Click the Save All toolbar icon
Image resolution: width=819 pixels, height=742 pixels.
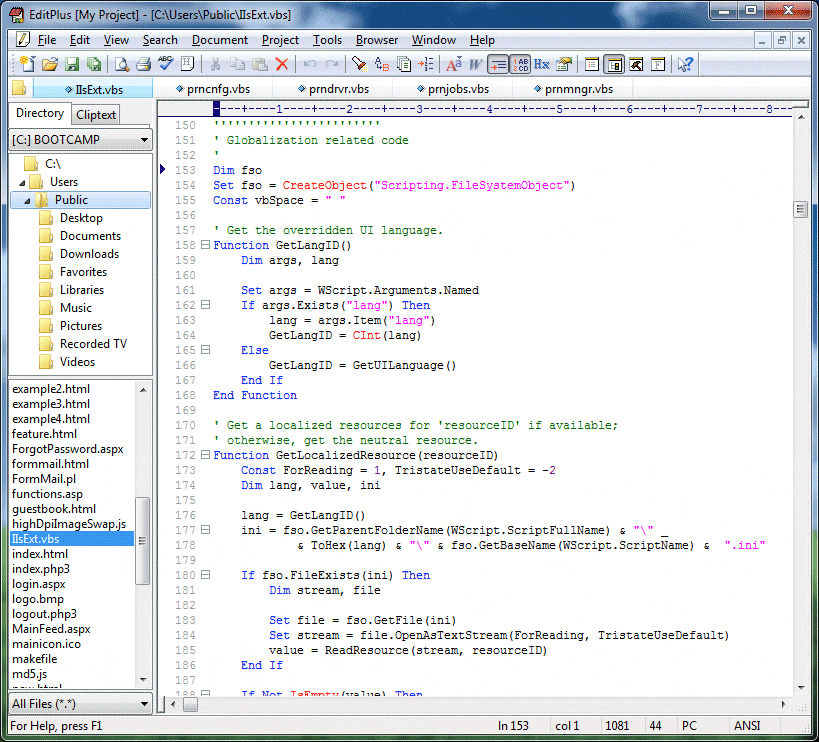pos(94,64)
